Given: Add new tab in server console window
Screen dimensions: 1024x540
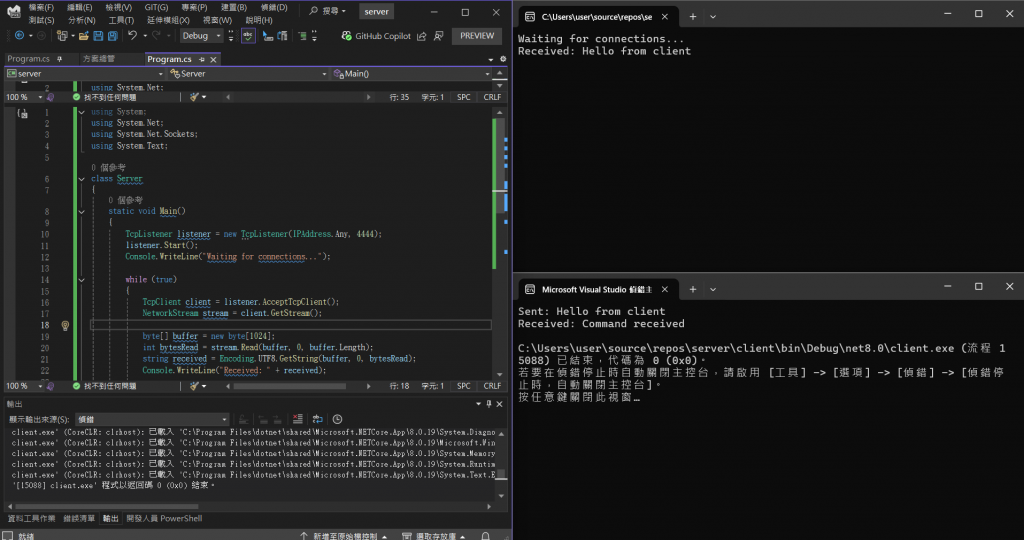Looking at the screenshot, I should [x=693, y=16].
